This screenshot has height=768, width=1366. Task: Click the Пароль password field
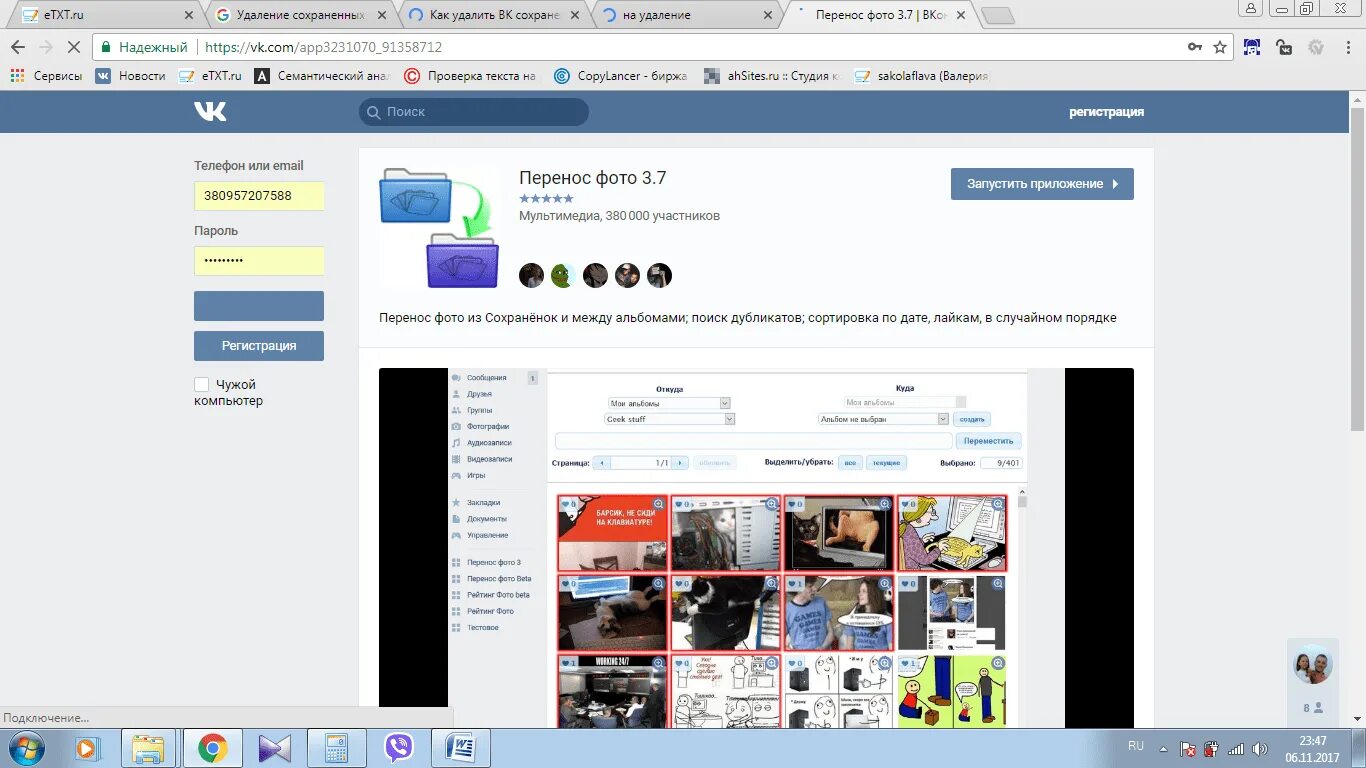[x=259, y=261]
